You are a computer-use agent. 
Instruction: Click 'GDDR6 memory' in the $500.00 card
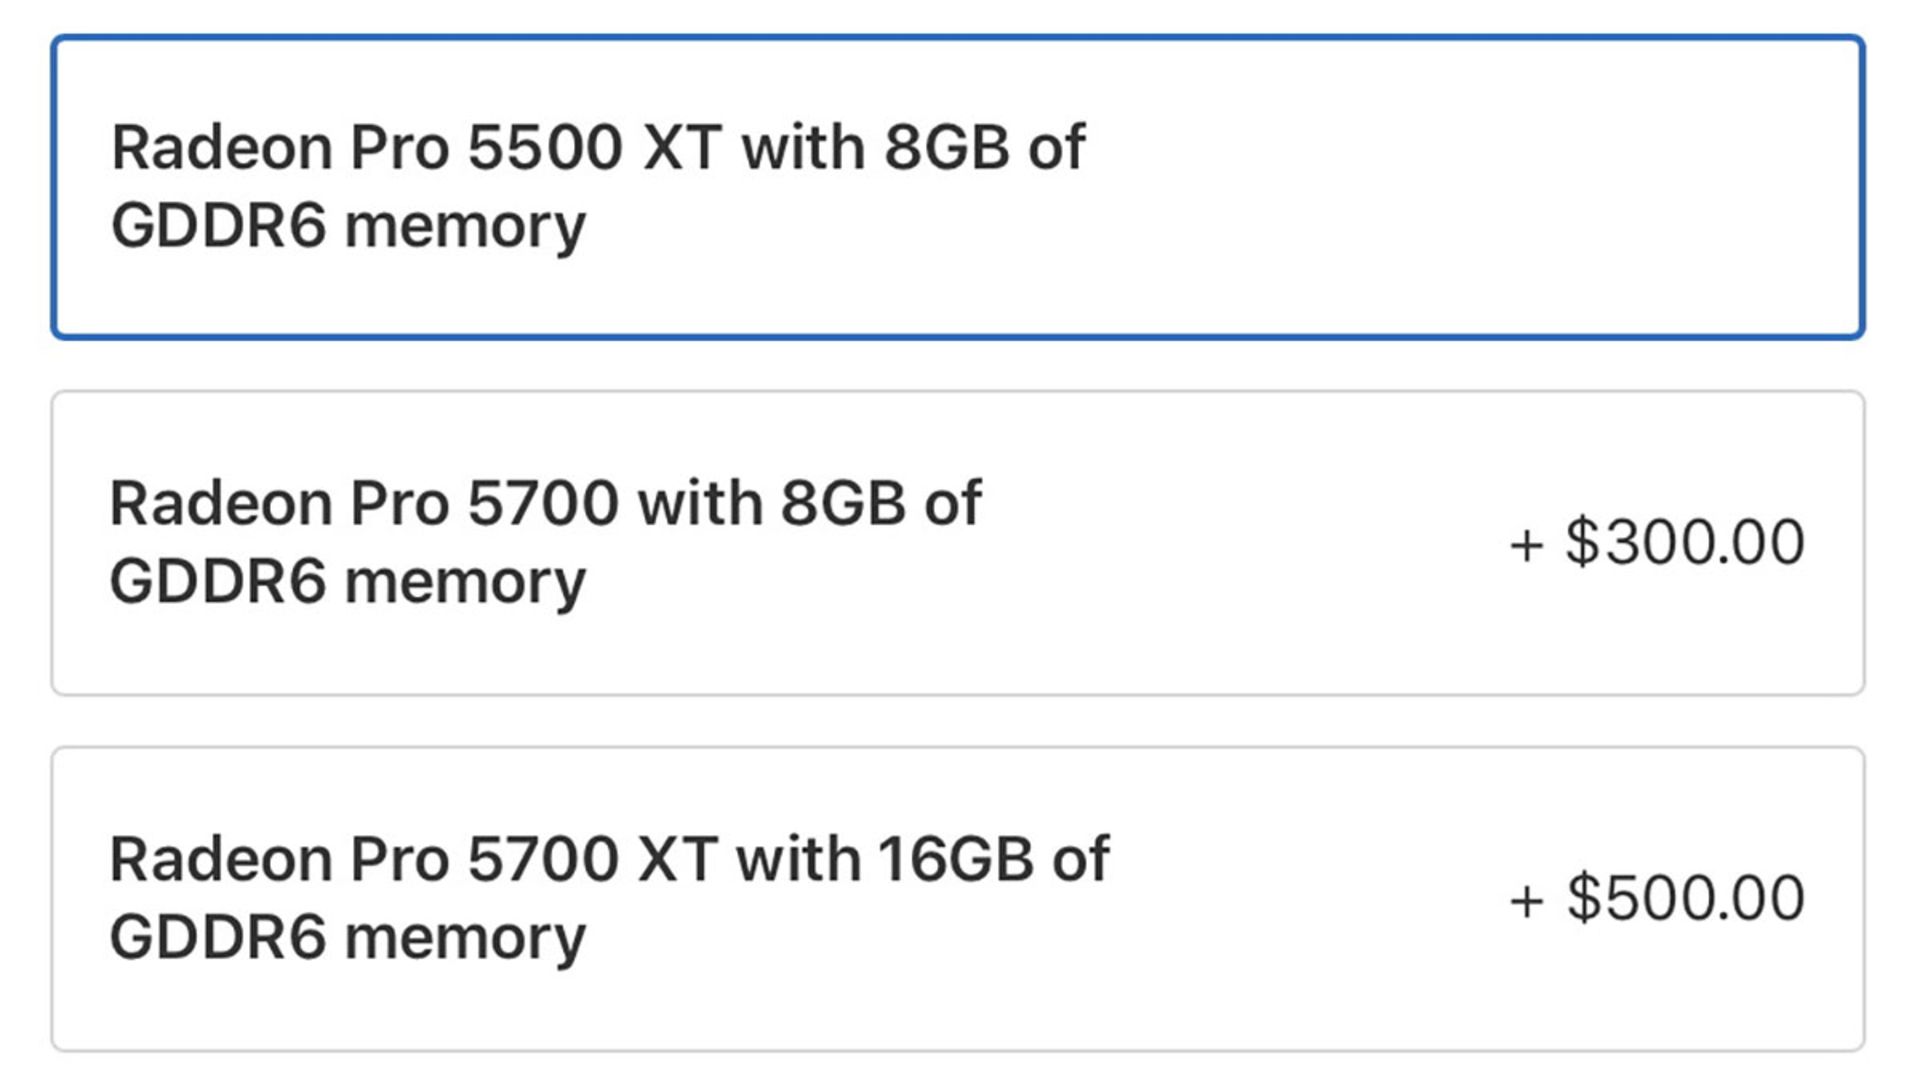348,938
